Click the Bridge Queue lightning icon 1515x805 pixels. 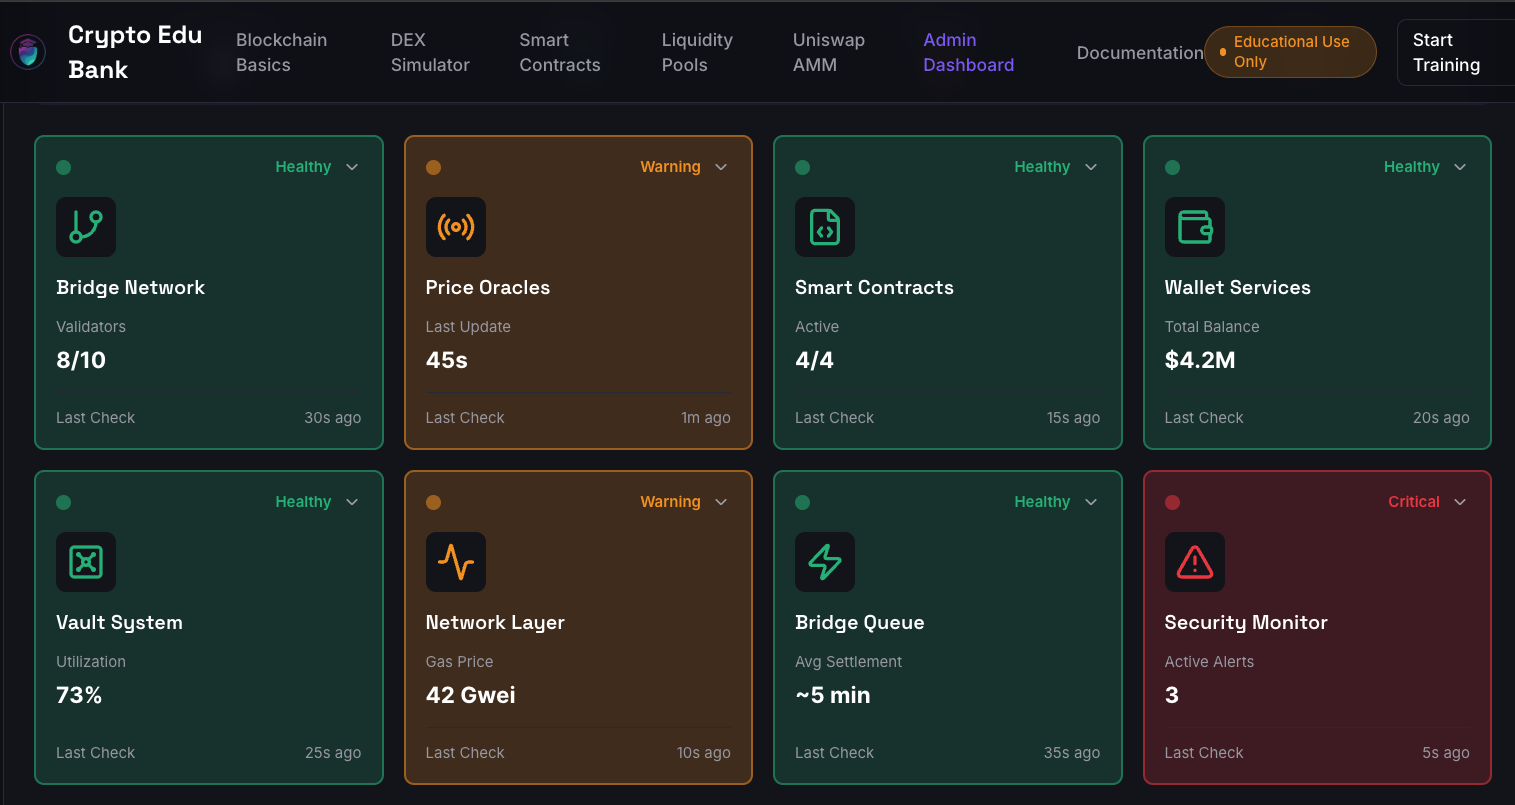point(825,562)
